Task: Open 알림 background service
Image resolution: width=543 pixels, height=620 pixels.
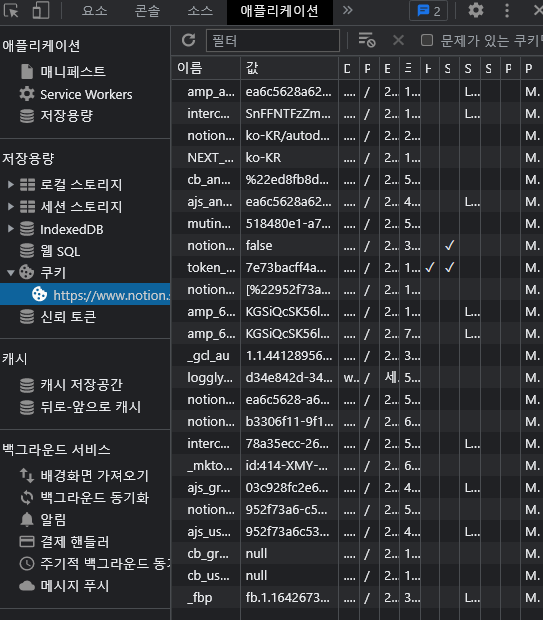Action: pyautogui.click(x=53, y=520)
